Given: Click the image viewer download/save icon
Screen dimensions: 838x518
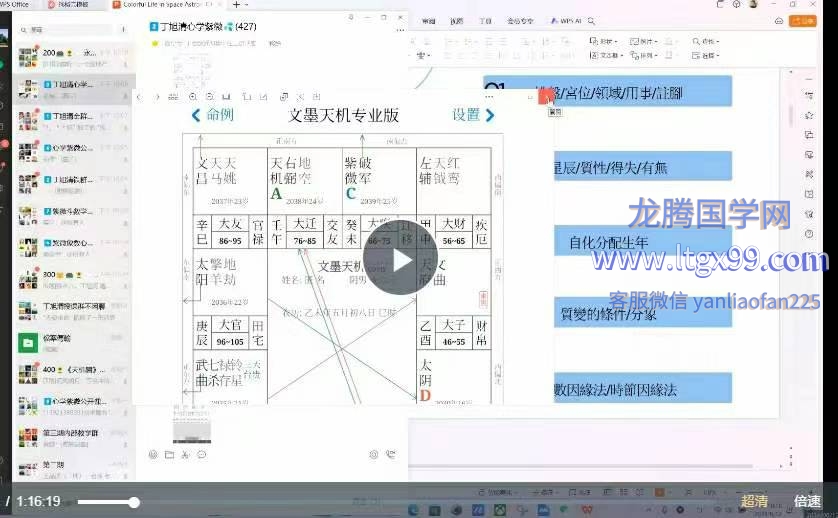Looking at the screenshot, I should (x=226, y=97).
